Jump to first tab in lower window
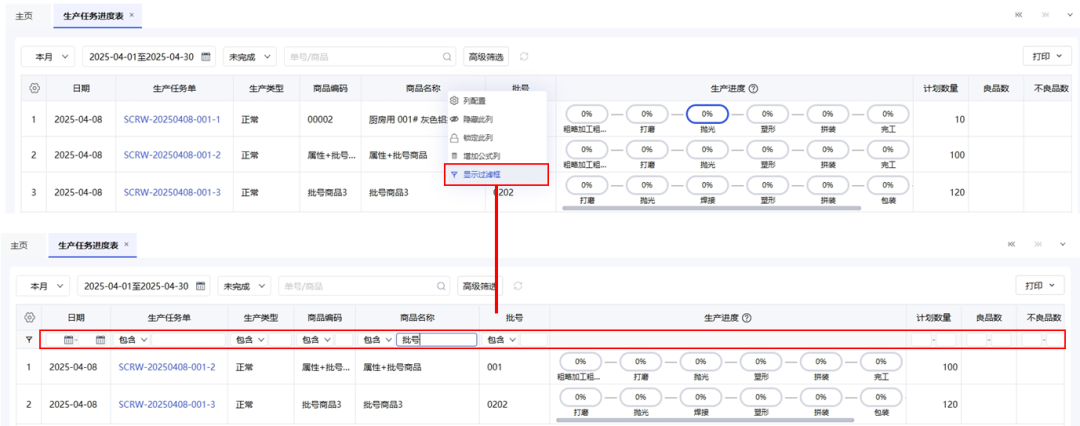The width and height of the screenshot is (1080, 426). [x=1011, y=244]
